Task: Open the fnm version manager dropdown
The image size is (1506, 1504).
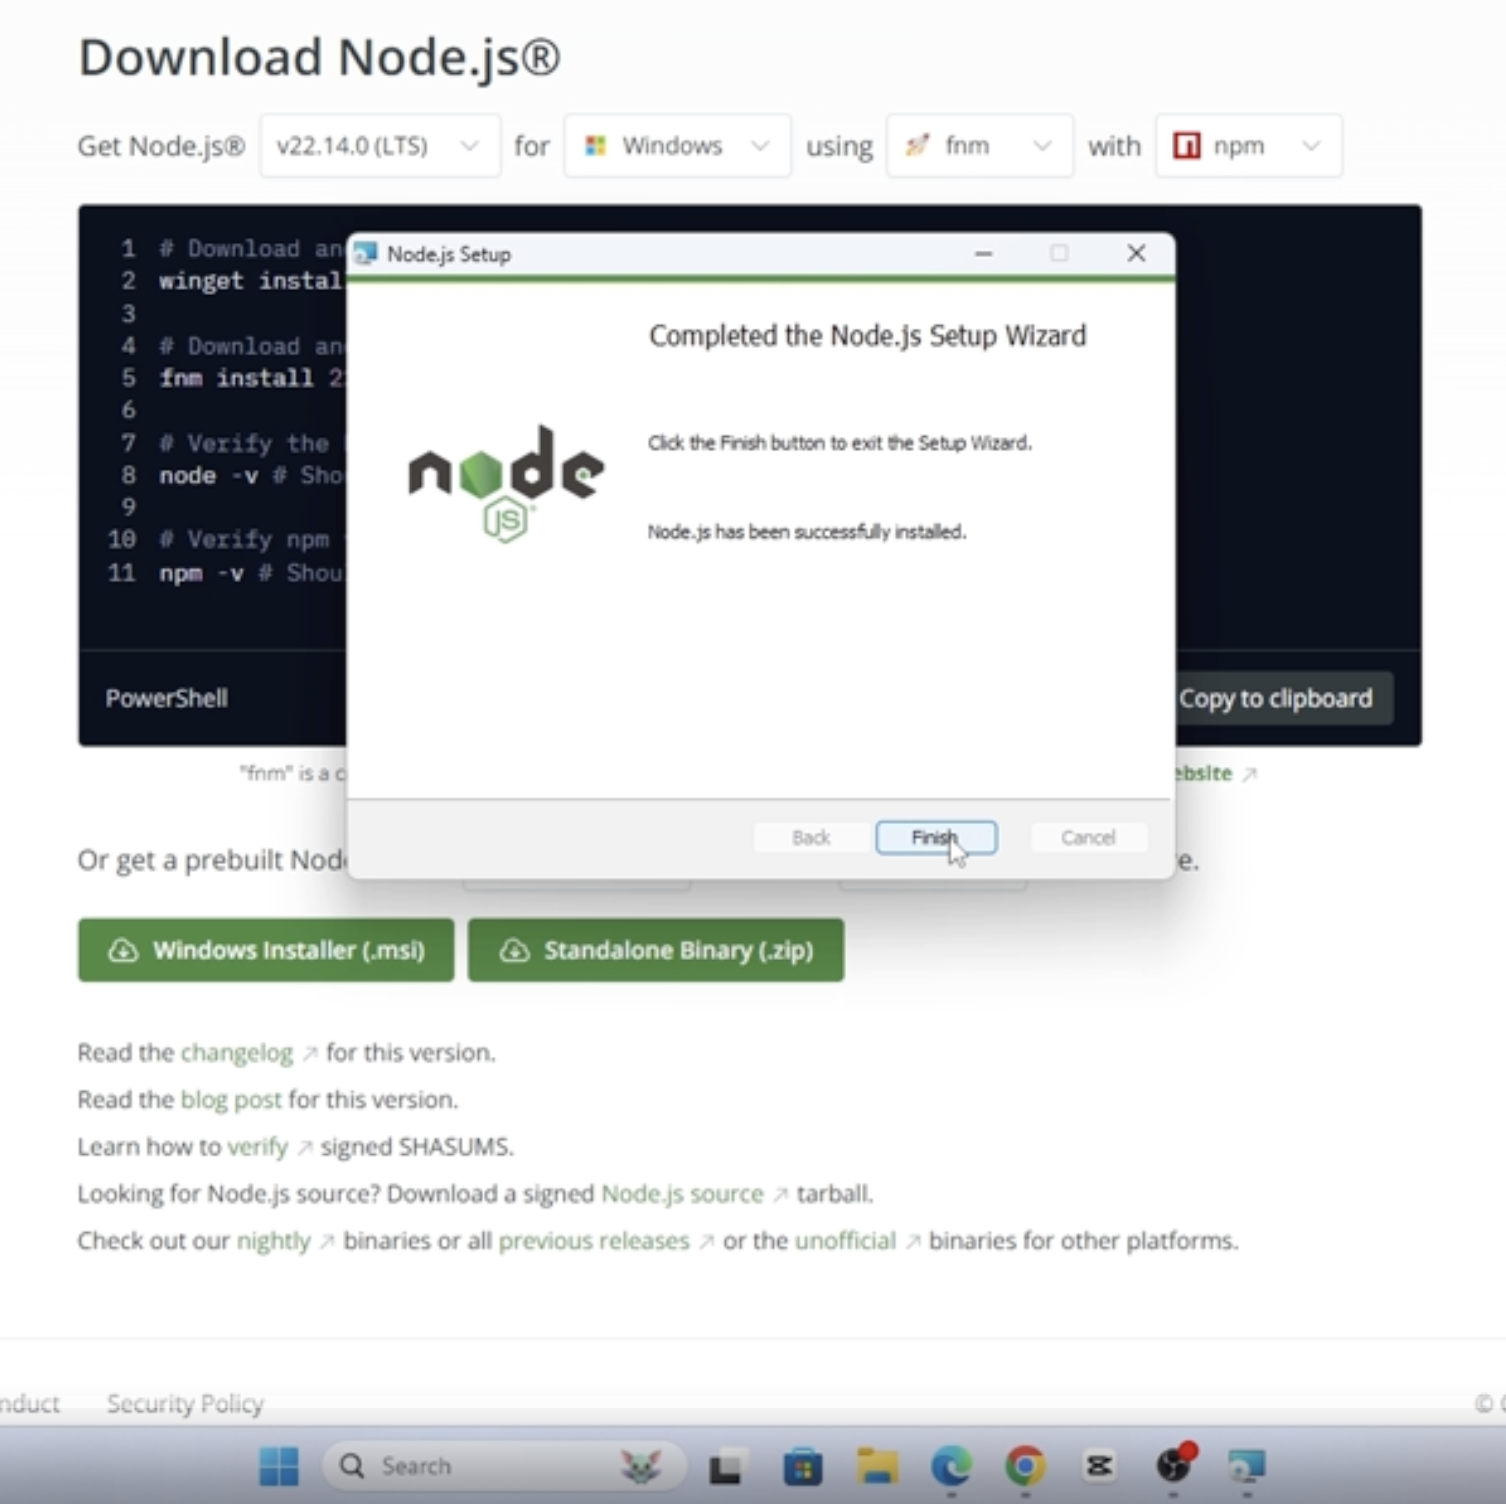Action: point(980,146)
